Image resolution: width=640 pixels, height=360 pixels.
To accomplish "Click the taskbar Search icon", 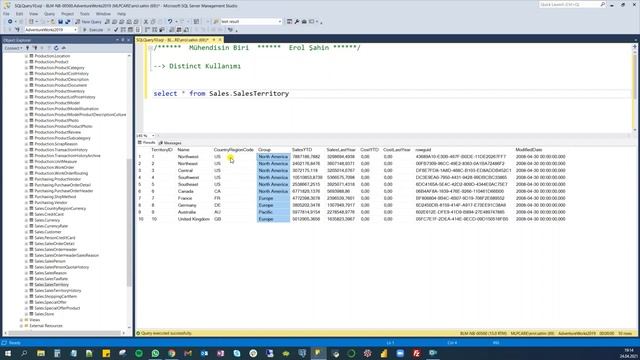I will point(24,353).
